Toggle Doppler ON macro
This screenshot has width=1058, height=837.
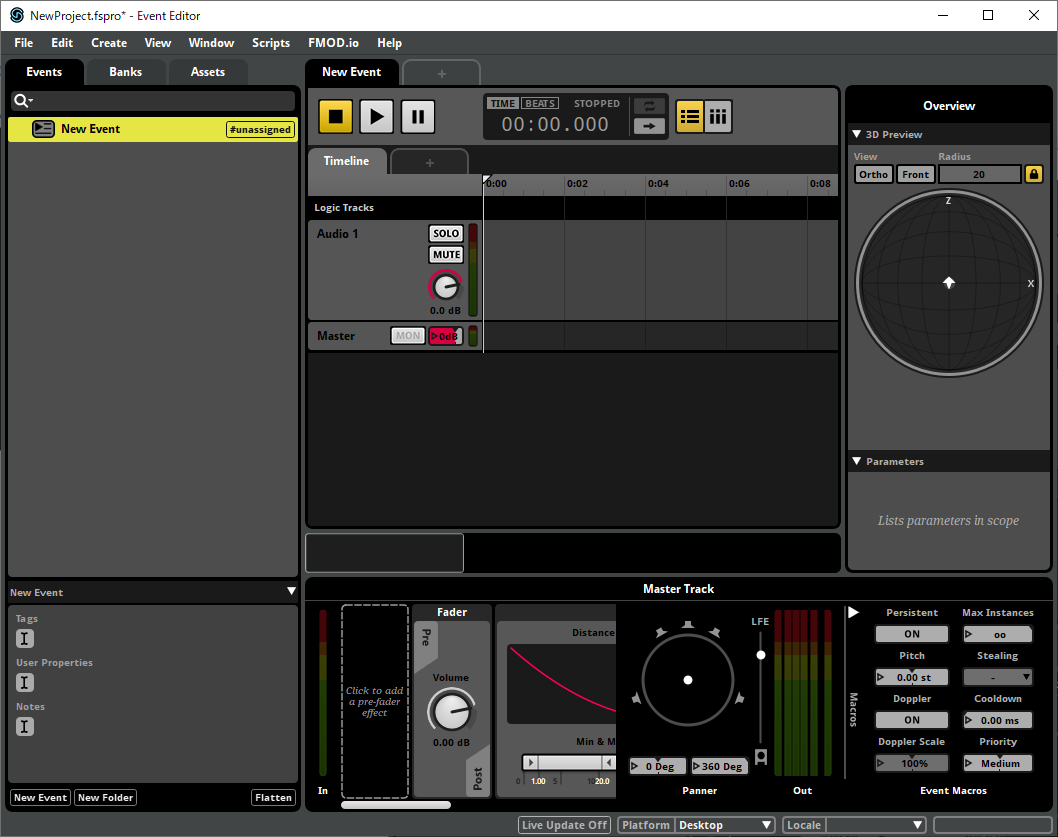tap(912, 720)
